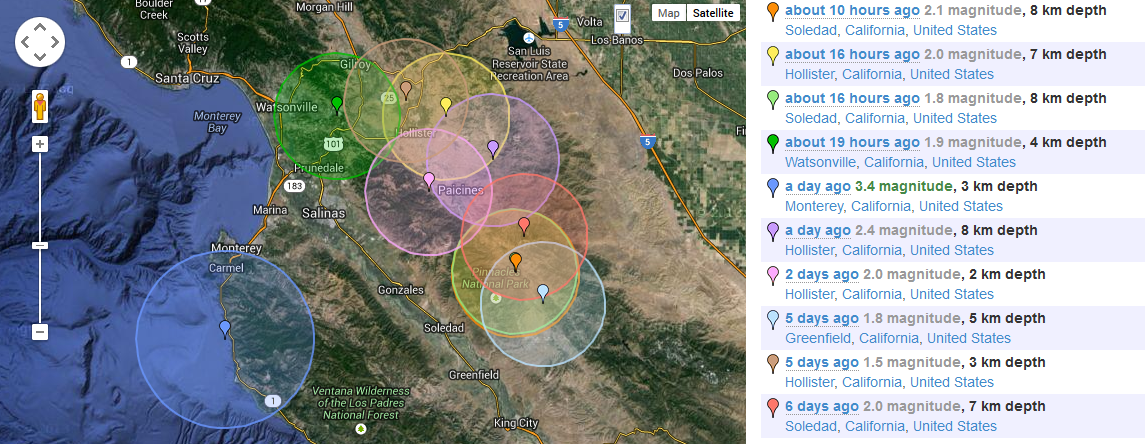The height and width of the screenshot is (444, 1145).
Task: Click the pink map marker above Paicines
Action: pos(429,180)
